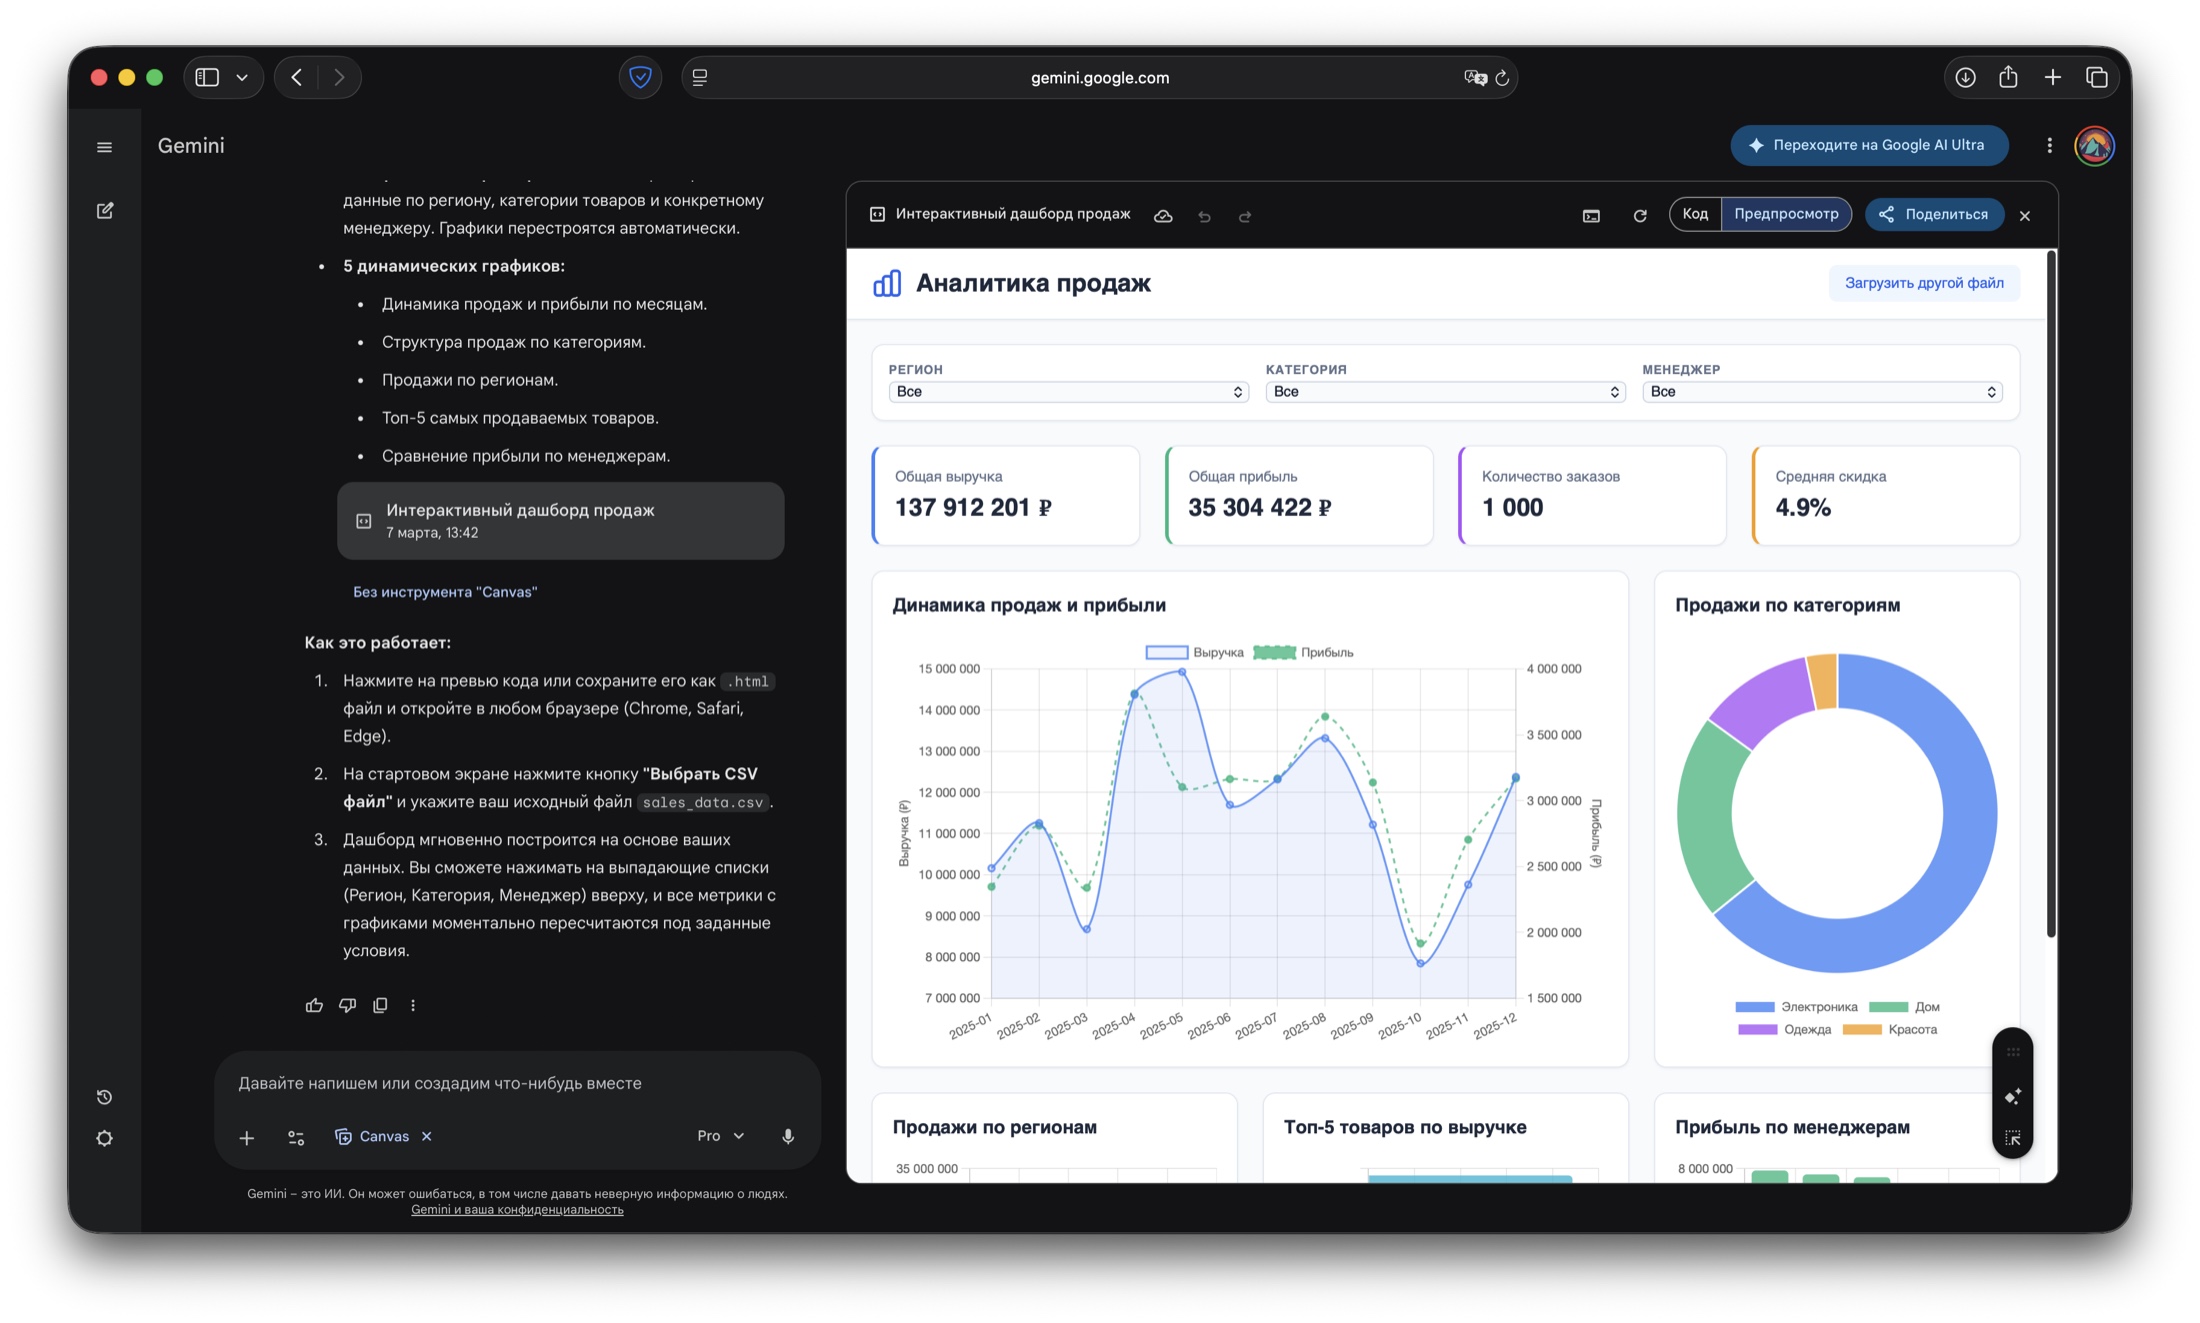This screenshot has height=1323, width=2200.
Task: Open new chat via compose icon
Action: (105, 211)
